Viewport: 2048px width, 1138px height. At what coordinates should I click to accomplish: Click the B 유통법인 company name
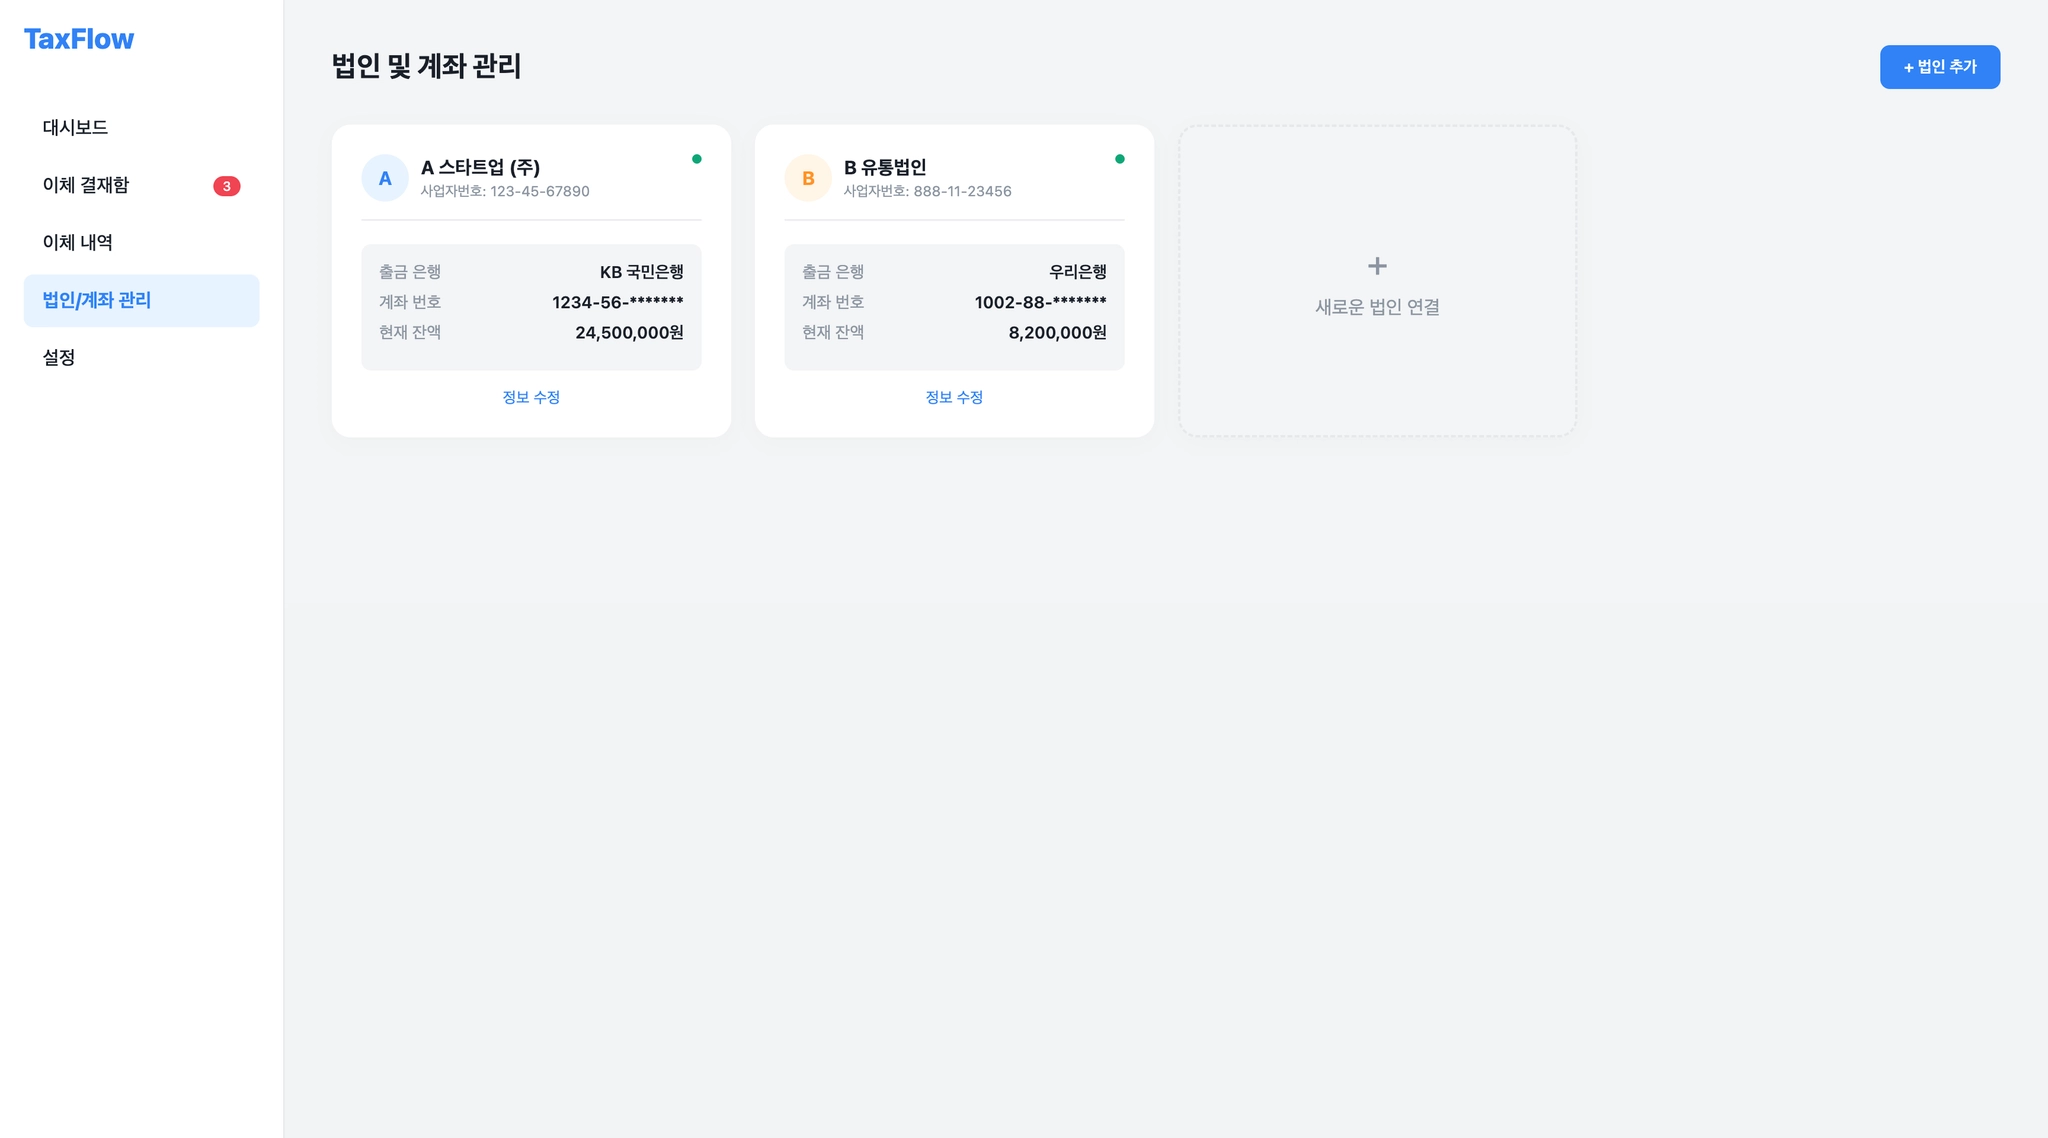tap(885, 167)
